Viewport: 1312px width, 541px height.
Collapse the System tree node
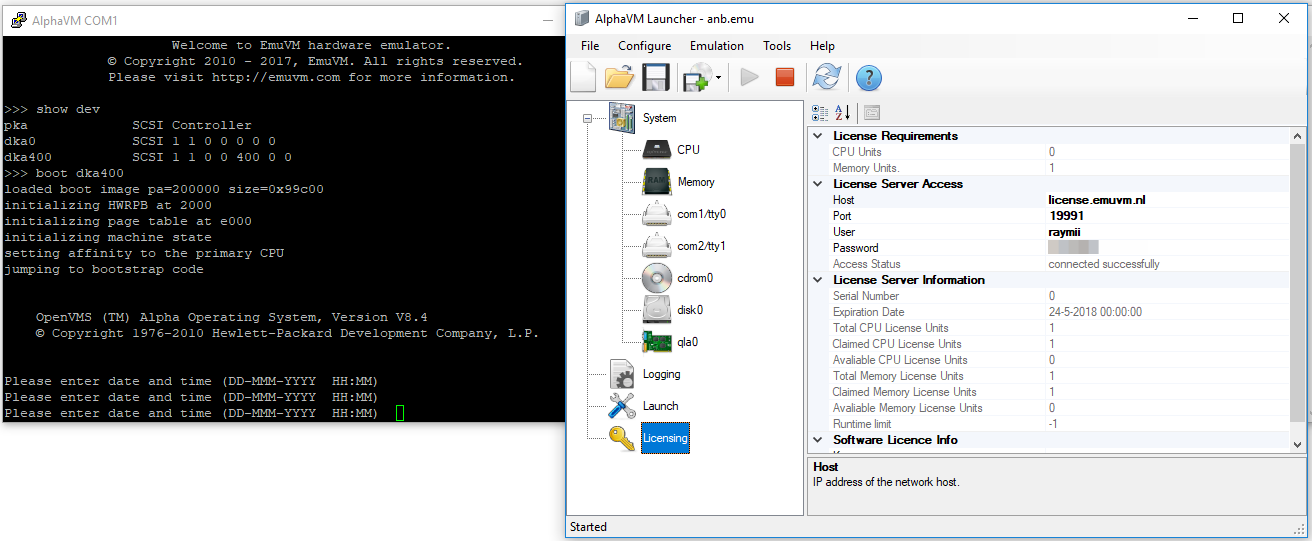[x=586, y=118]
